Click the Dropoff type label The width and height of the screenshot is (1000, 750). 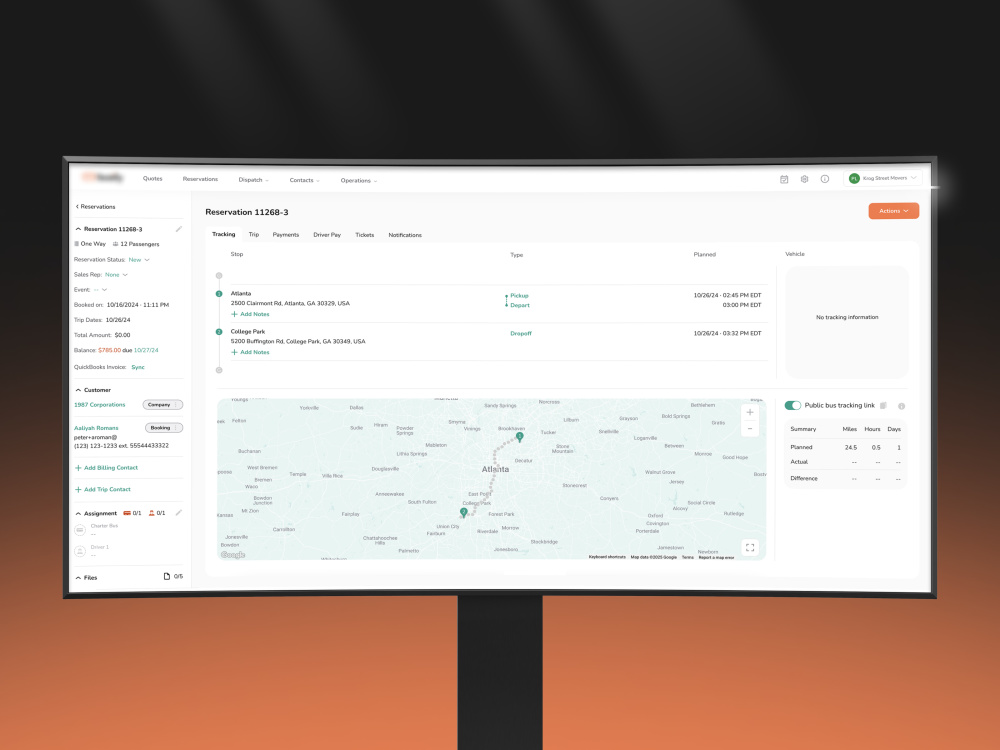[521, 334]
